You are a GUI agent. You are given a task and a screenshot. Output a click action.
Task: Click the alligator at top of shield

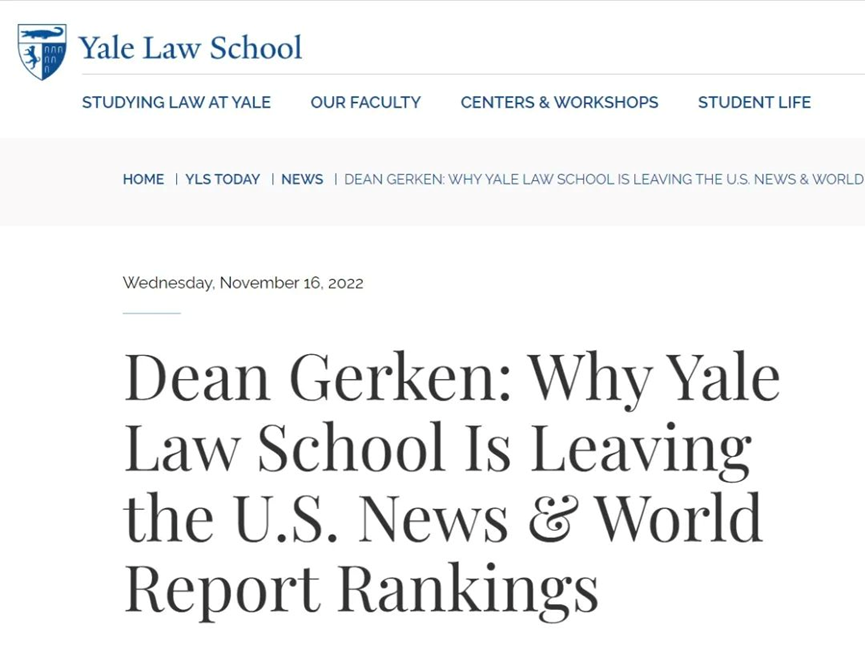coord(42,33)
